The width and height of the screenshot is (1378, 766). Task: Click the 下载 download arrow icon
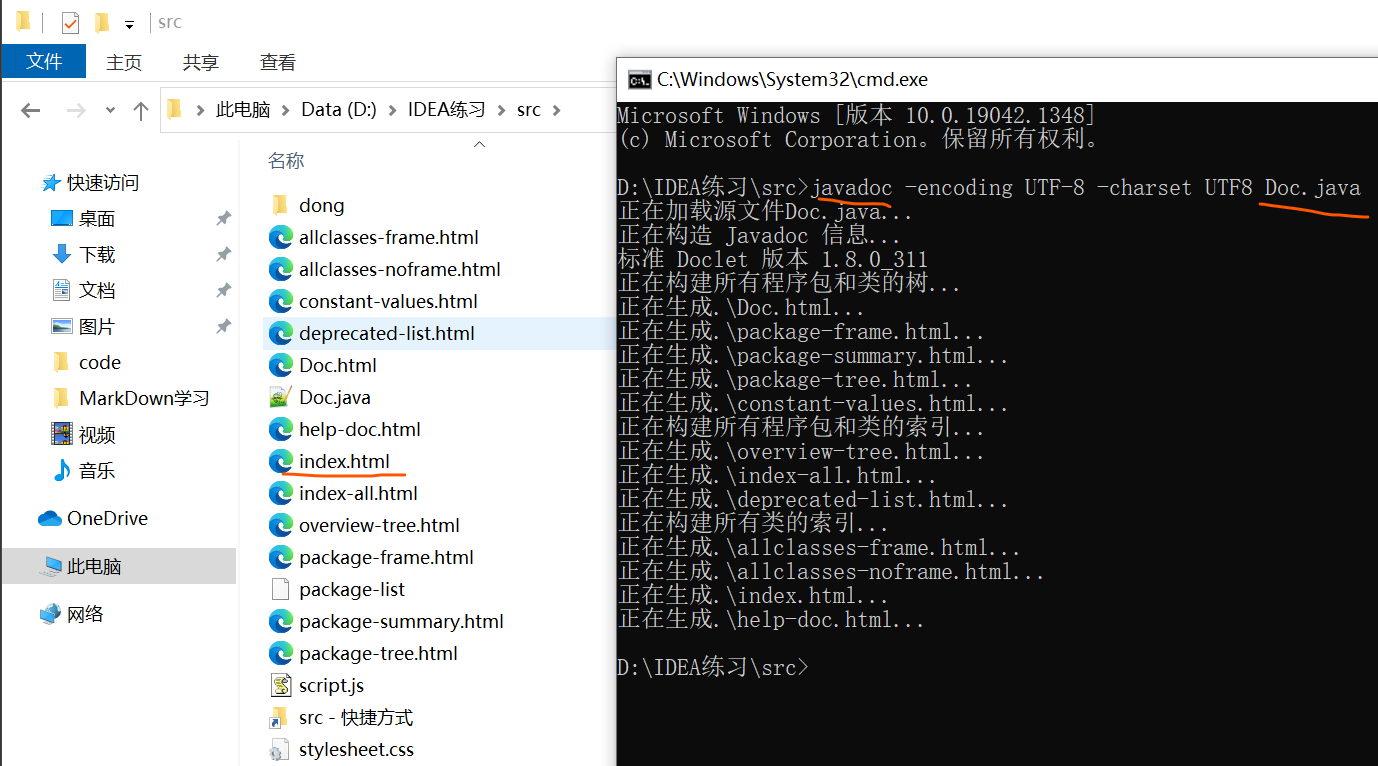tap(62, 255)
